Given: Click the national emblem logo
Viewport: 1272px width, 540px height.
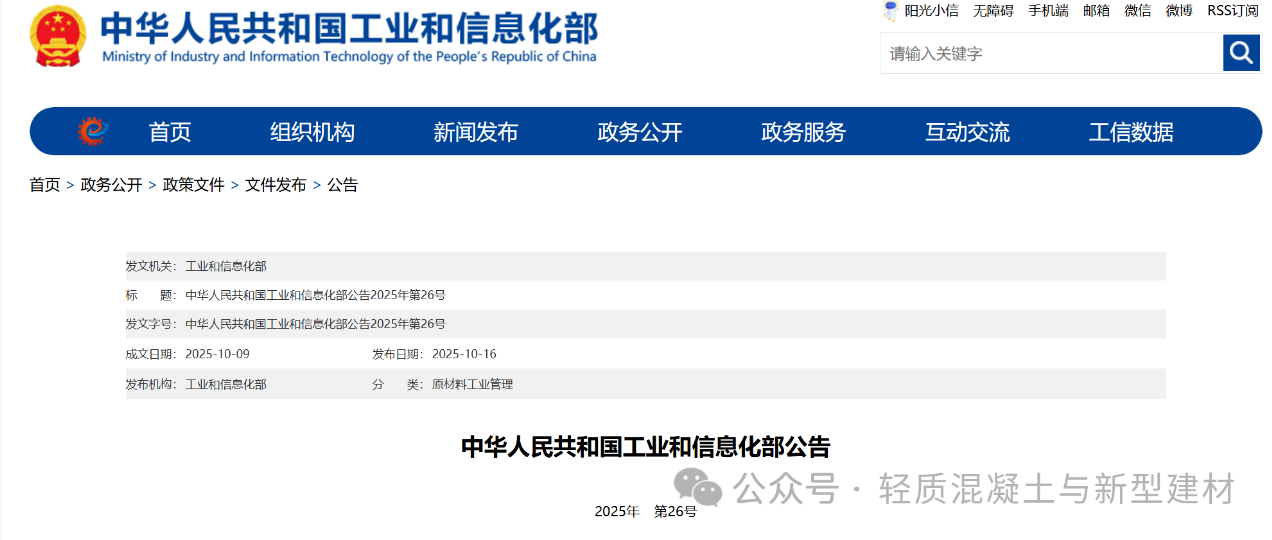Looking at the screenshot, I should point(58,36).
